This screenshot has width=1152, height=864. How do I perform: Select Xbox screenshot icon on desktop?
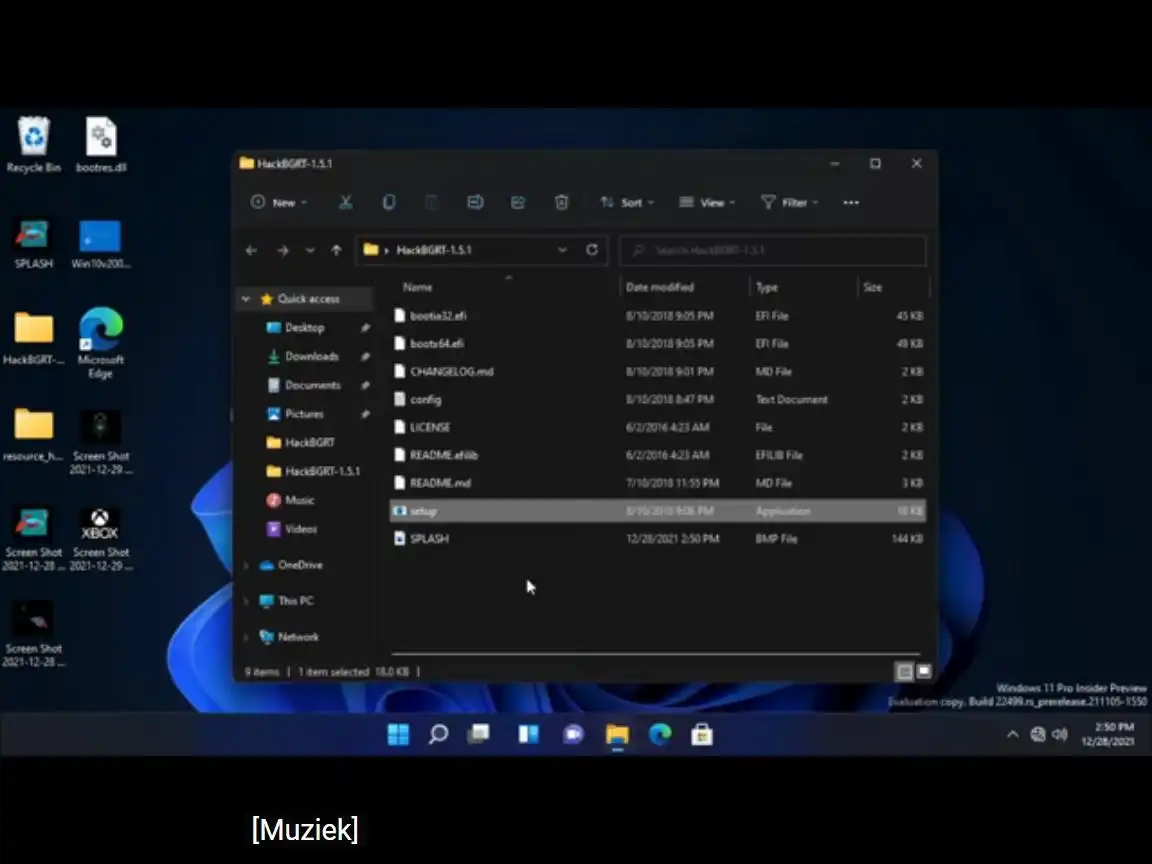click(x=101, y=539)
